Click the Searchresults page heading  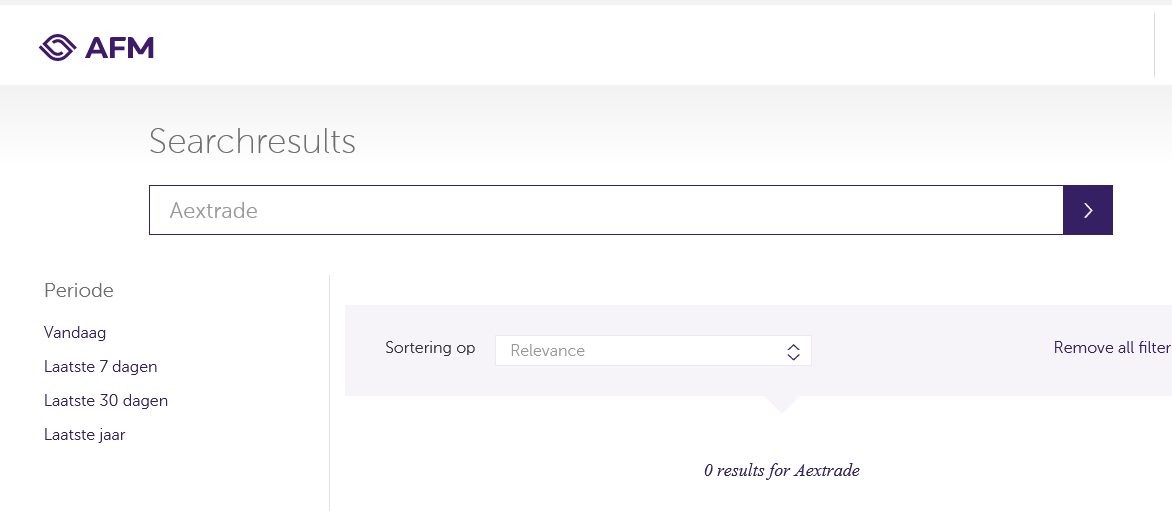tap(252, 141)
